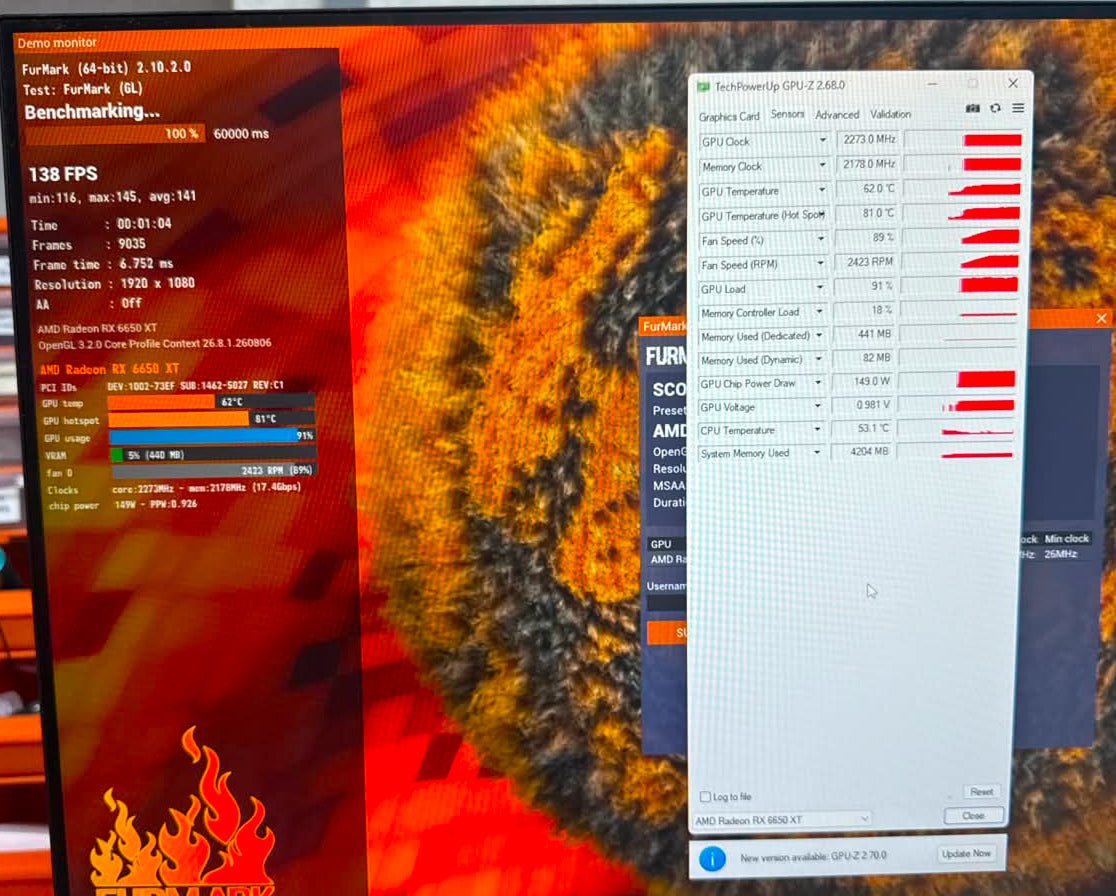Expand the System Memory Used dropdown
Image resolution: width=1116 pixels, height=896 pixels.
pyautogui.click(x=817, y=452)
